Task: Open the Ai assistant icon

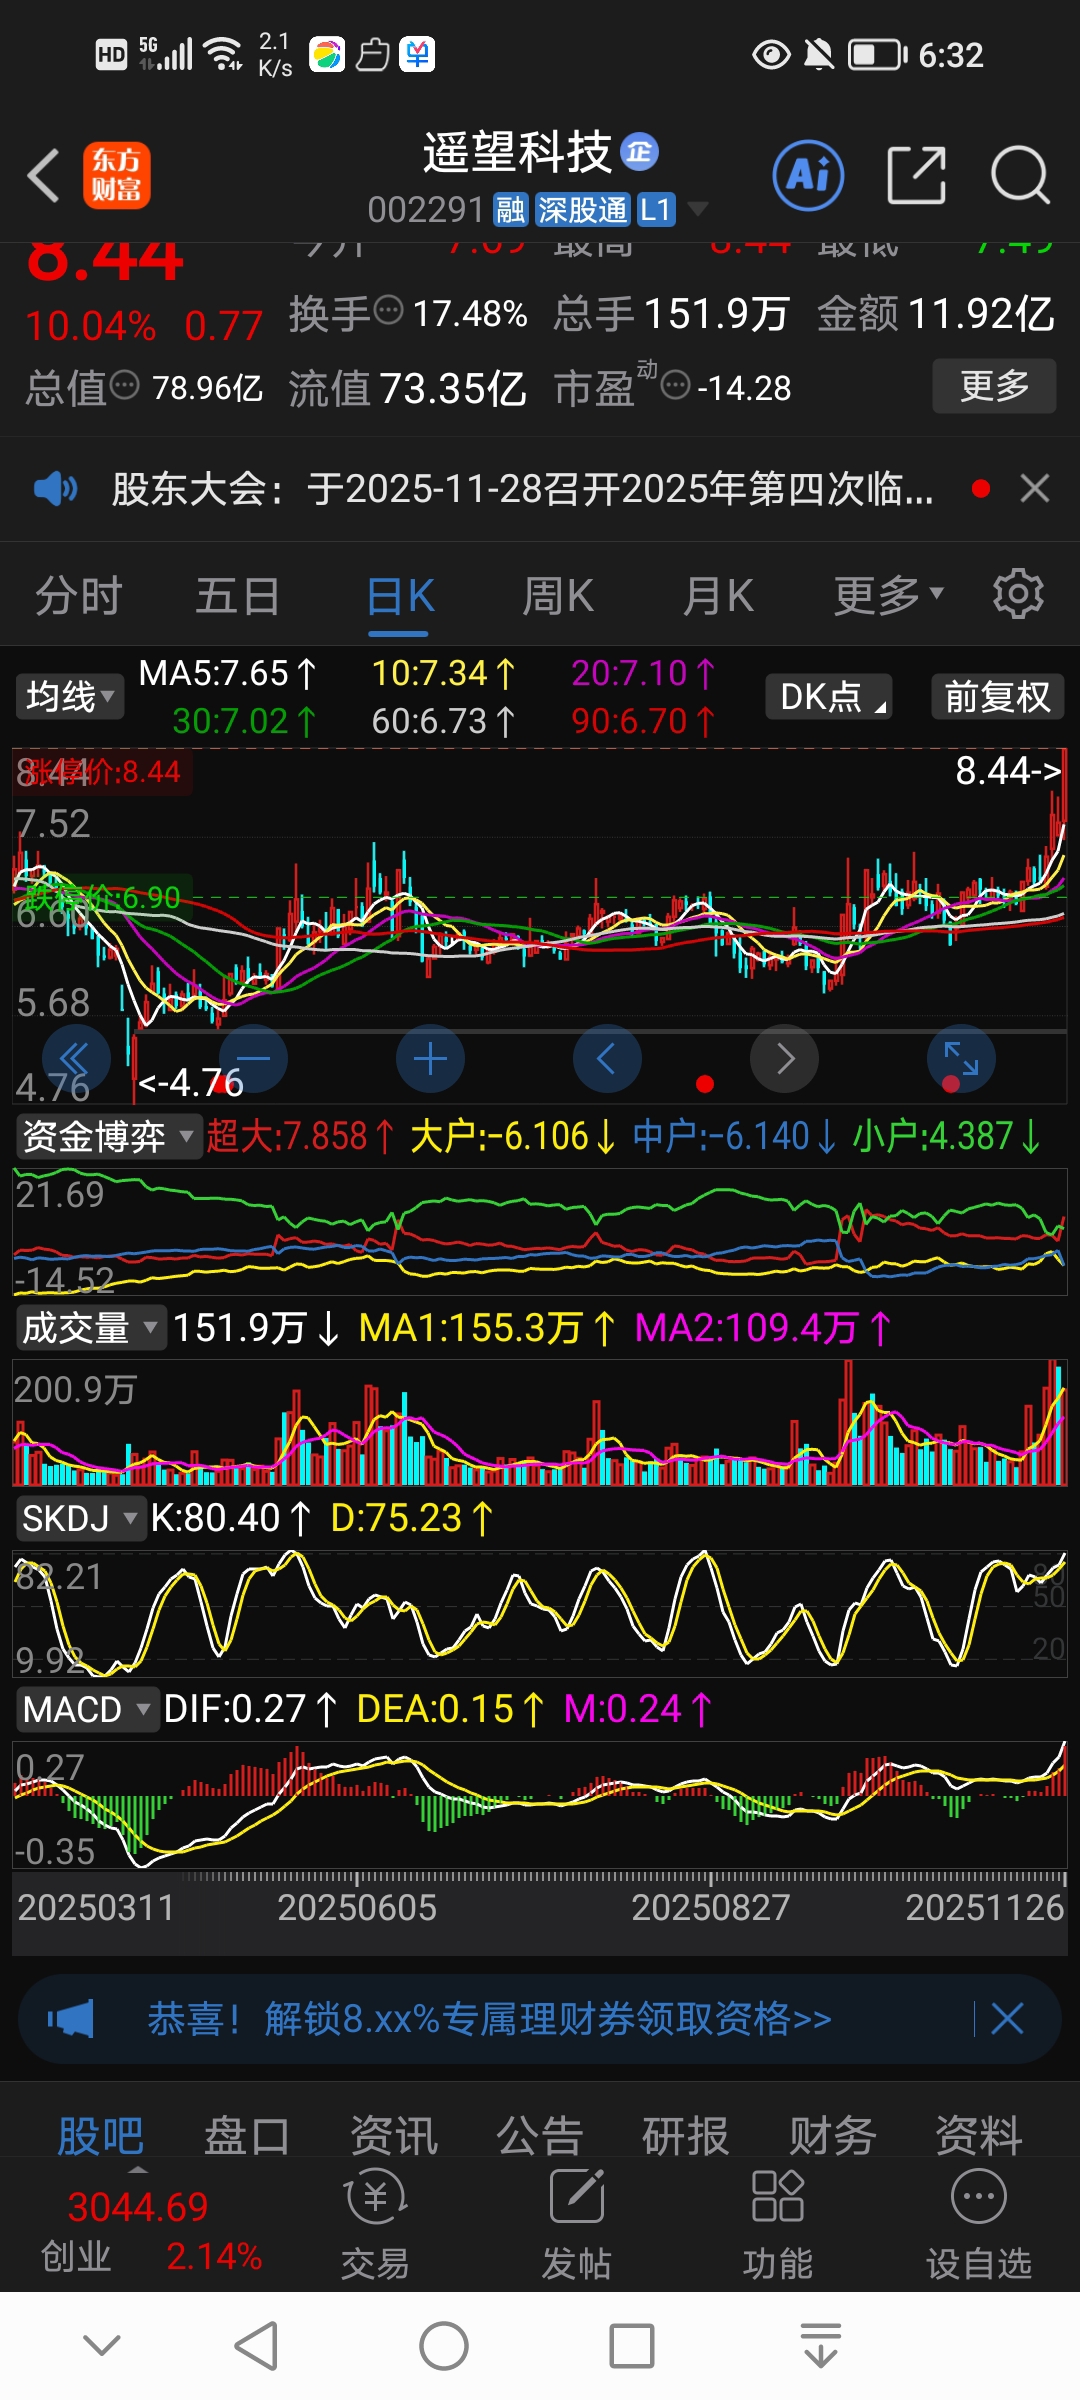Action: coord(808,175)
